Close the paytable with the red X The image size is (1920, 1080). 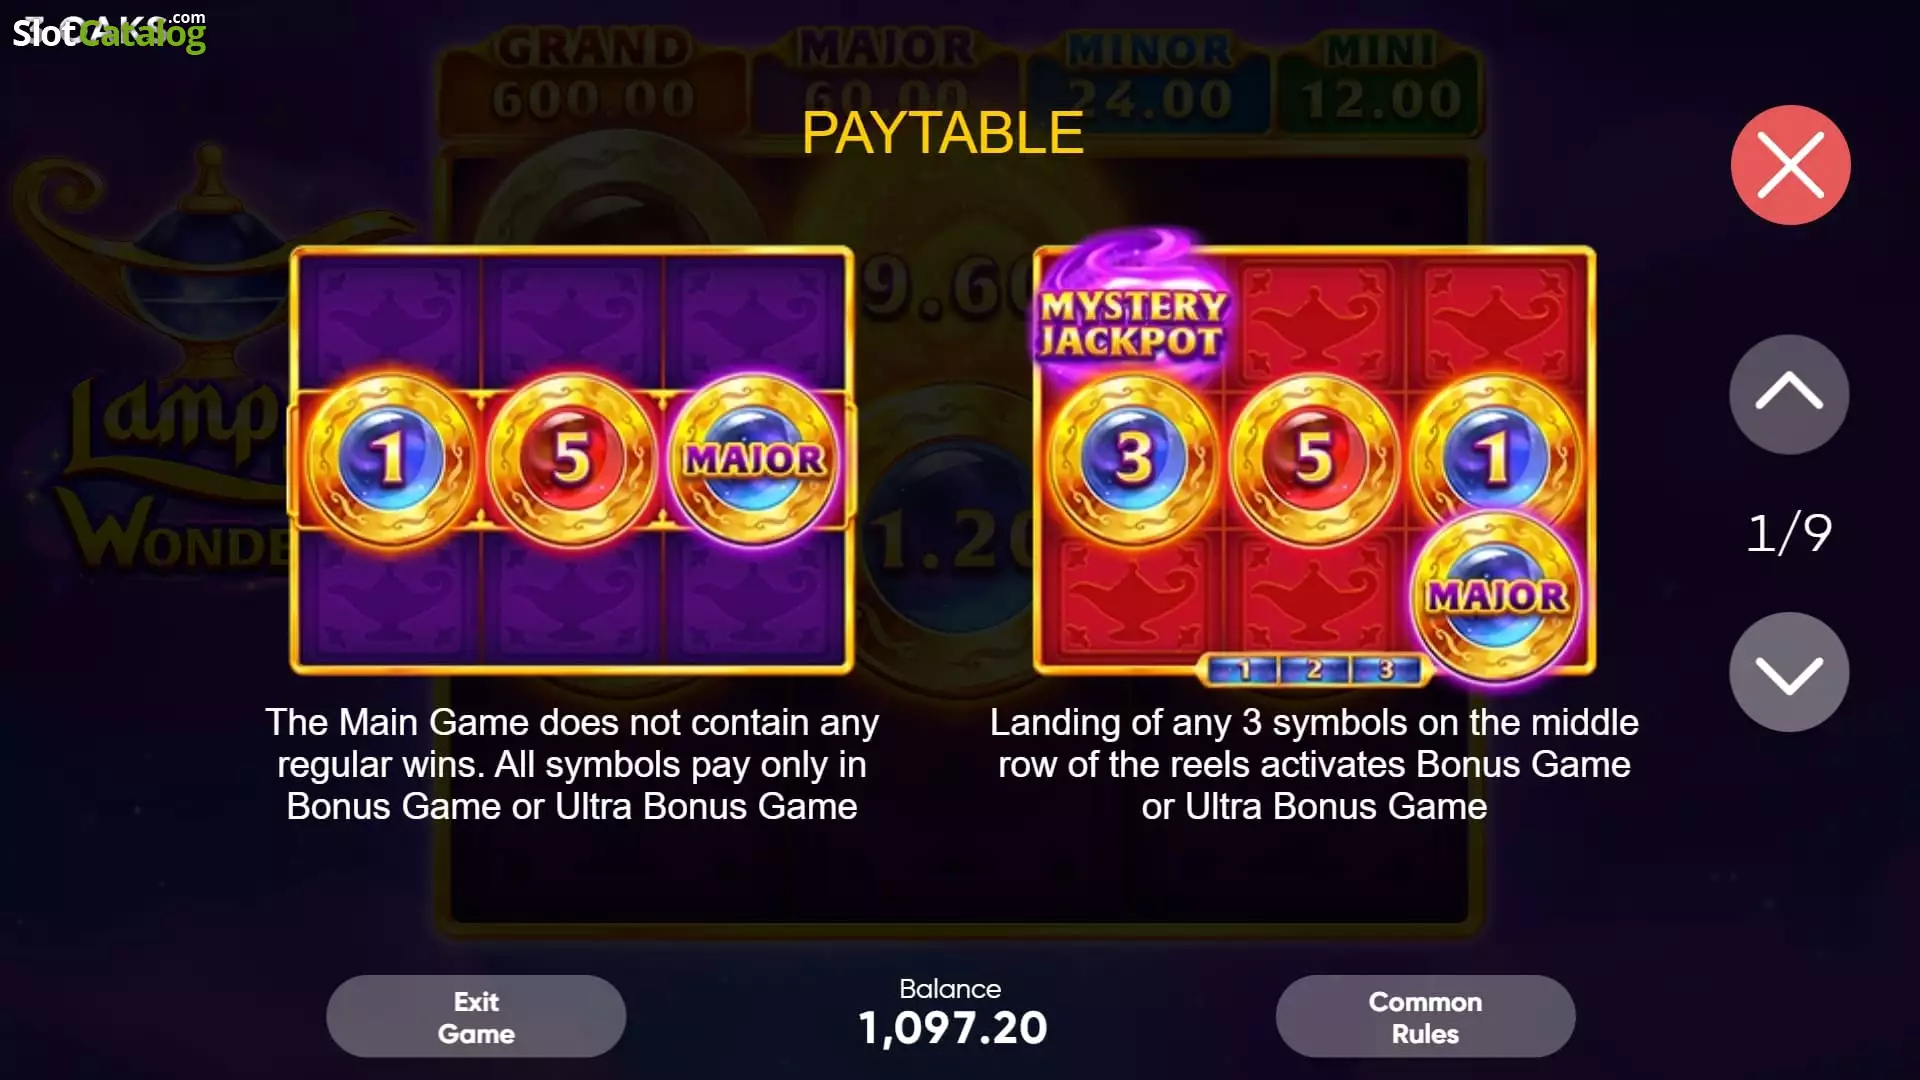[1790, 165]
